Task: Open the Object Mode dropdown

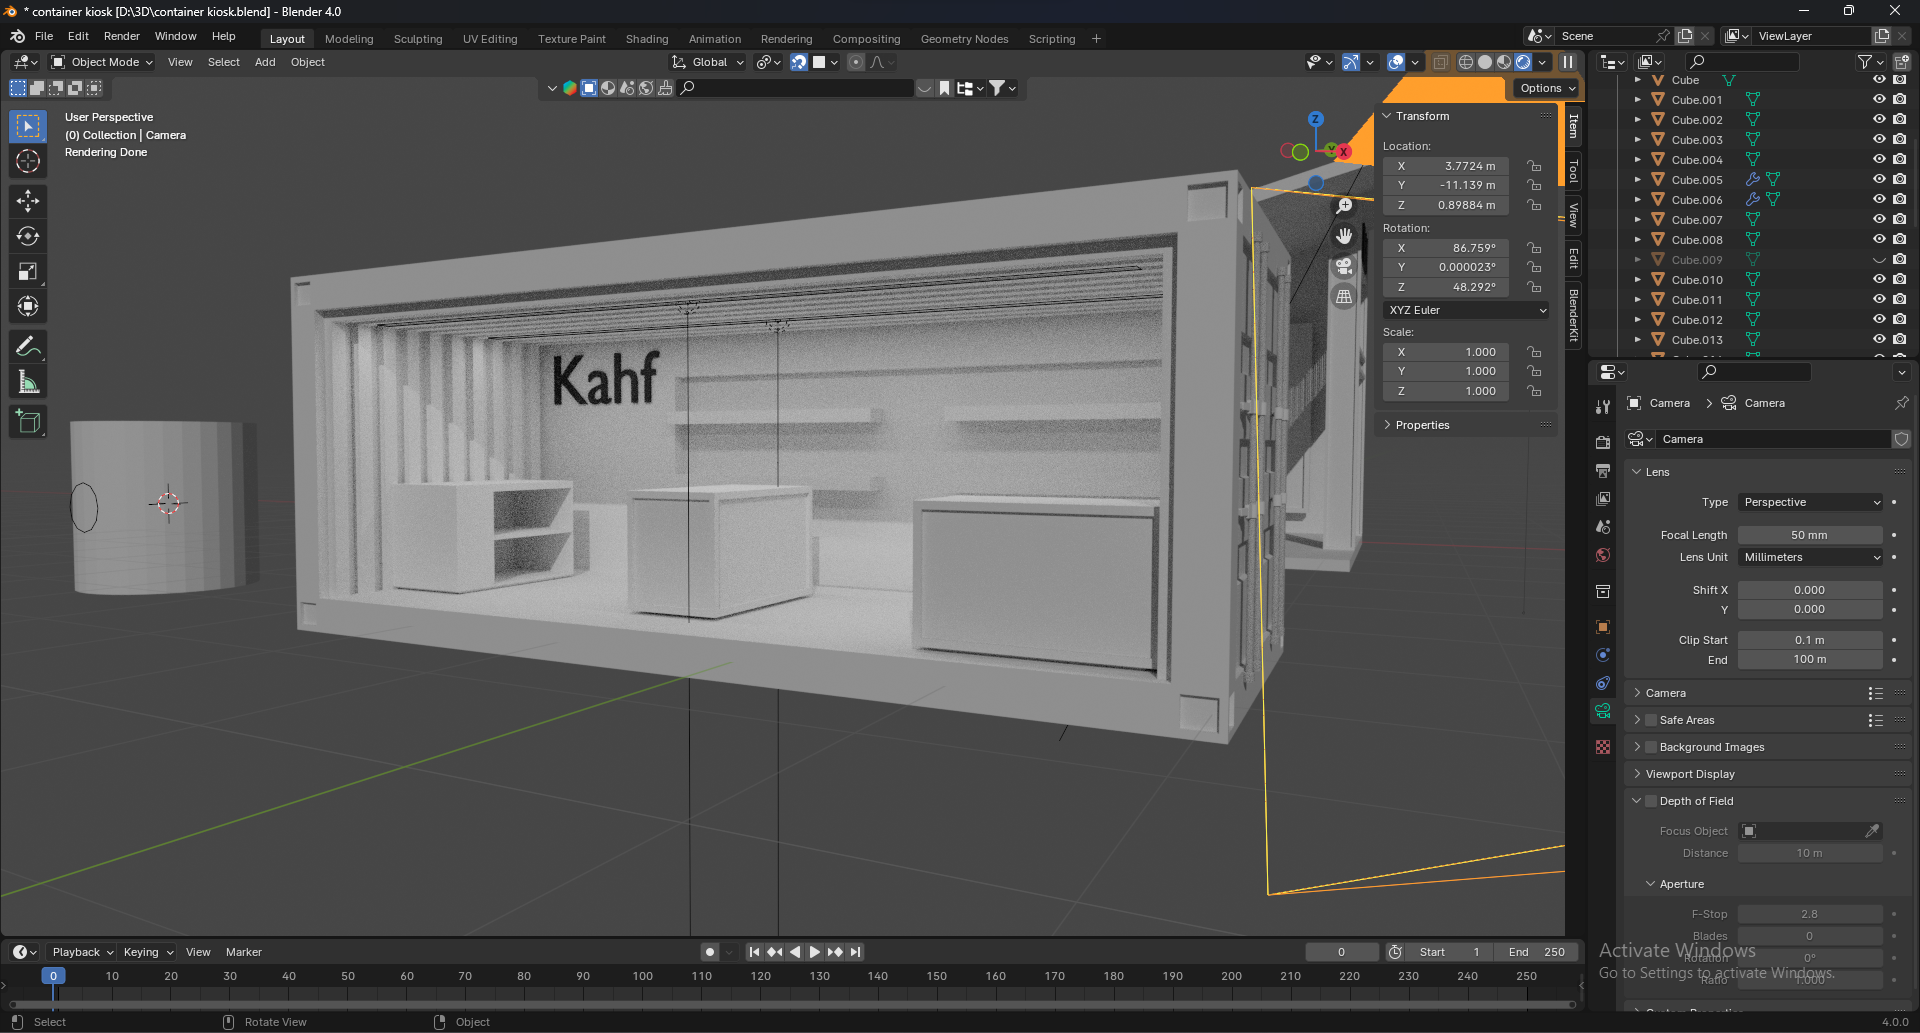Action: [102, 62]
